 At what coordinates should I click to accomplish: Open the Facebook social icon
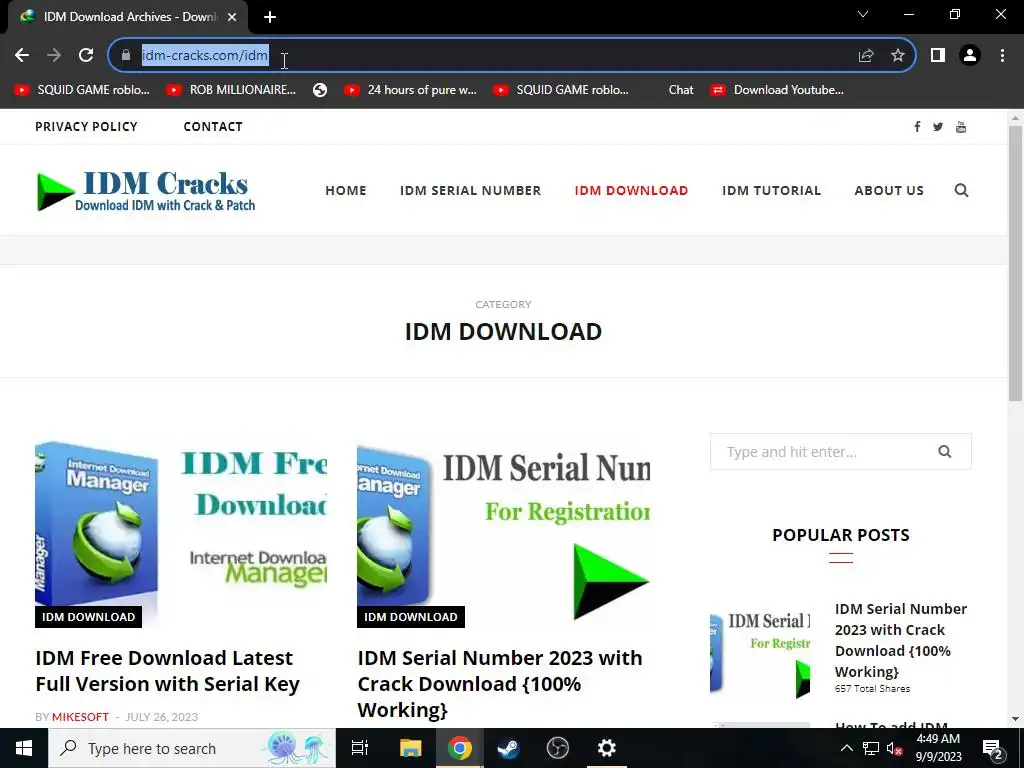click(917, 127)
